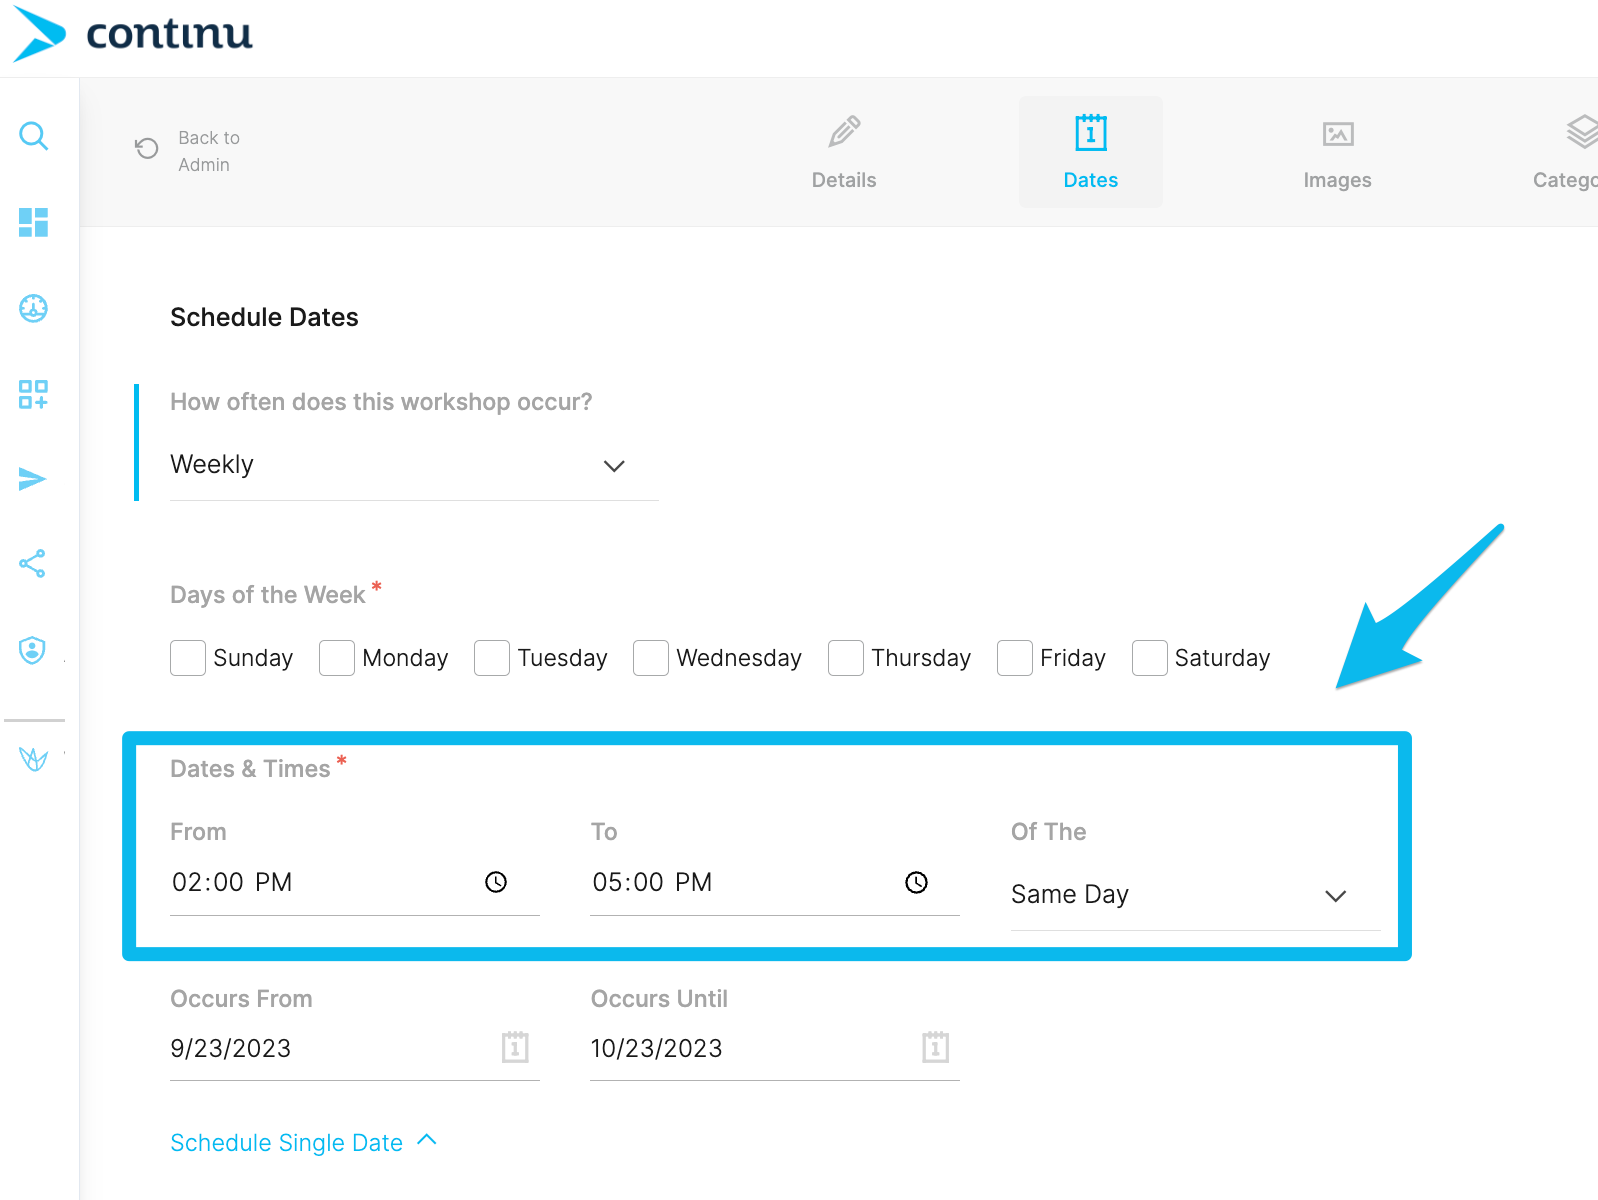Go back to Admin
Image resolution: width=1598 pixels, height=1200 pixels.
[x=189, y=151]
